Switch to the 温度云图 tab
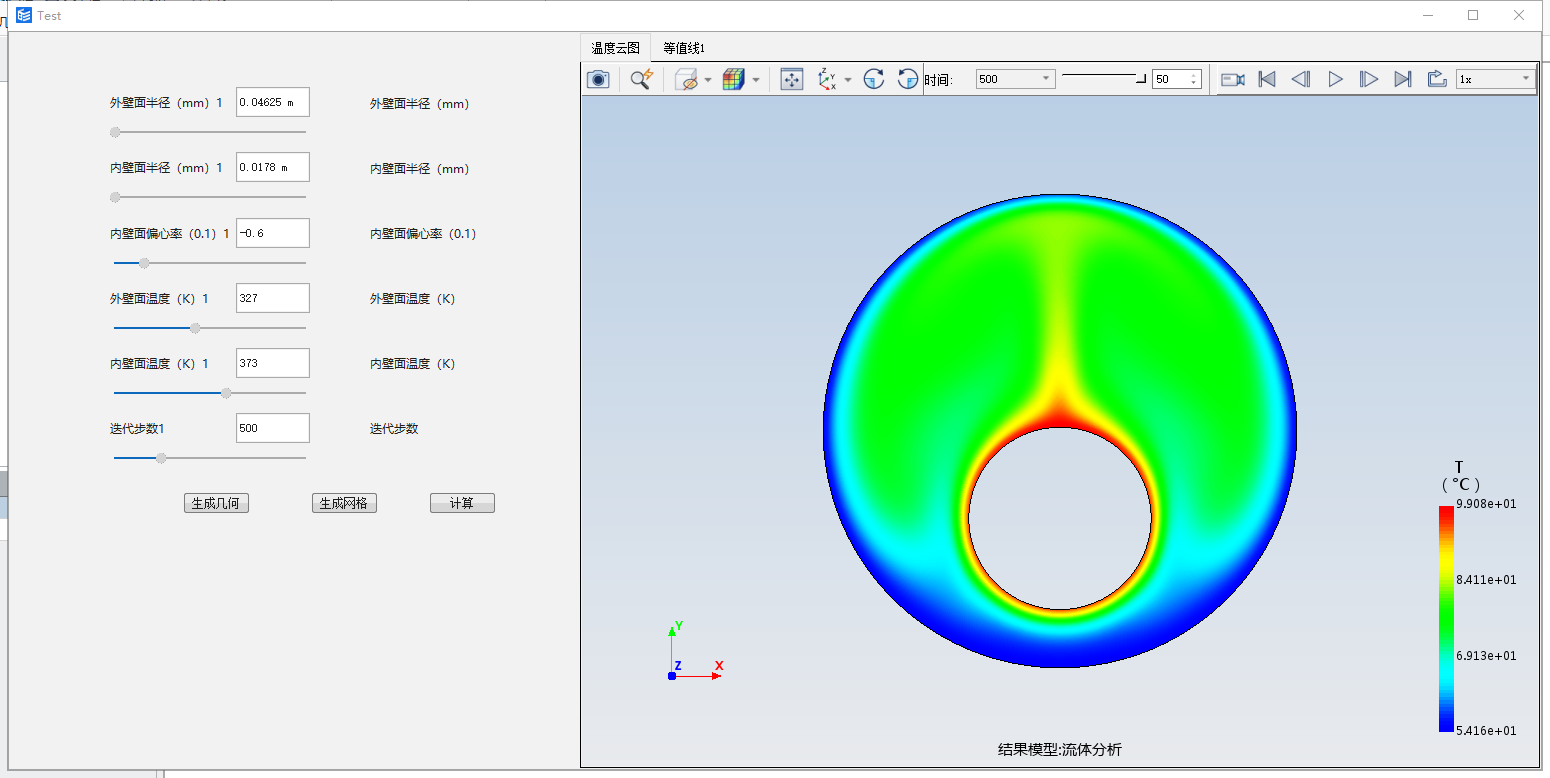This screenshot has height=778, width=1550. (615, 47)
